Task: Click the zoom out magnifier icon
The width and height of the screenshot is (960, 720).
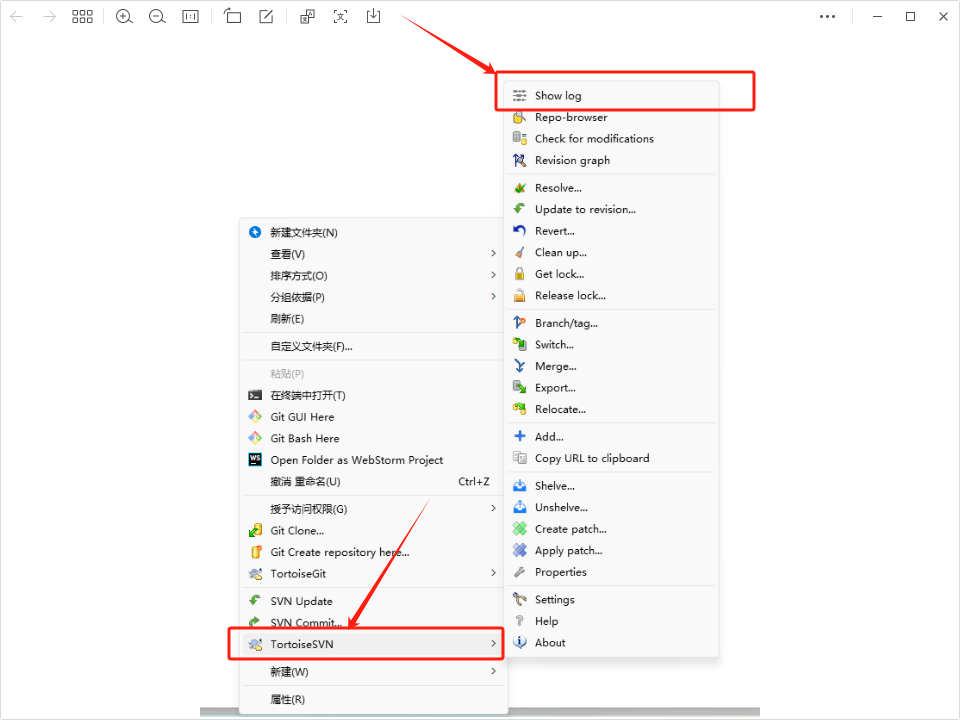Action: (x=157, y=17)
